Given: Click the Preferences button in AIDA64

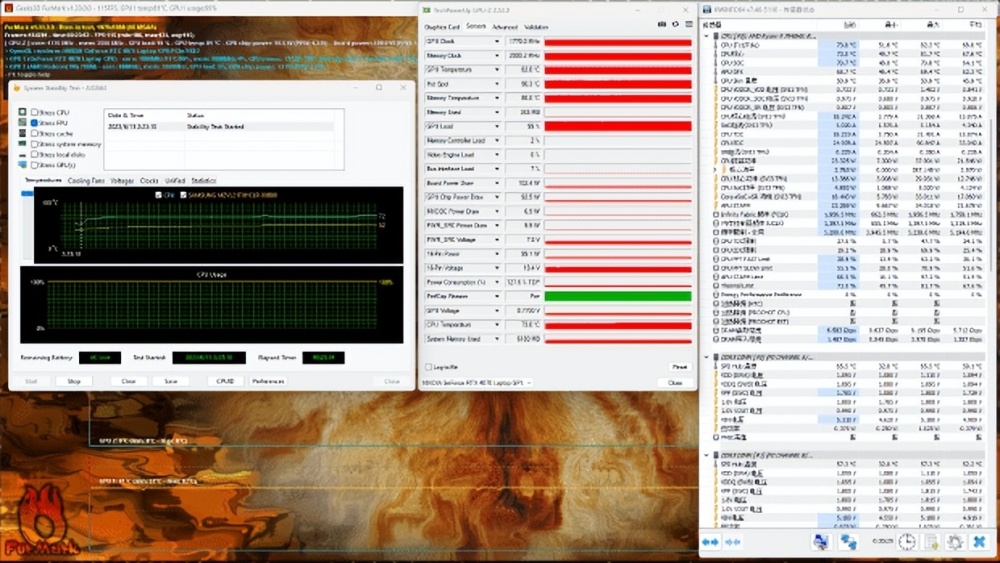Looking at the screenshot, I should coord(268,381).
